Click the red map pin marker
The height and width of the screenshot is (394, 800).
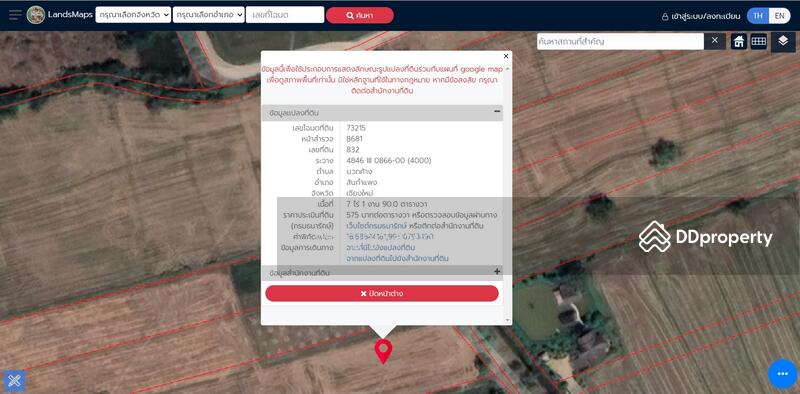pyautogui.click(x=383, y=351)
